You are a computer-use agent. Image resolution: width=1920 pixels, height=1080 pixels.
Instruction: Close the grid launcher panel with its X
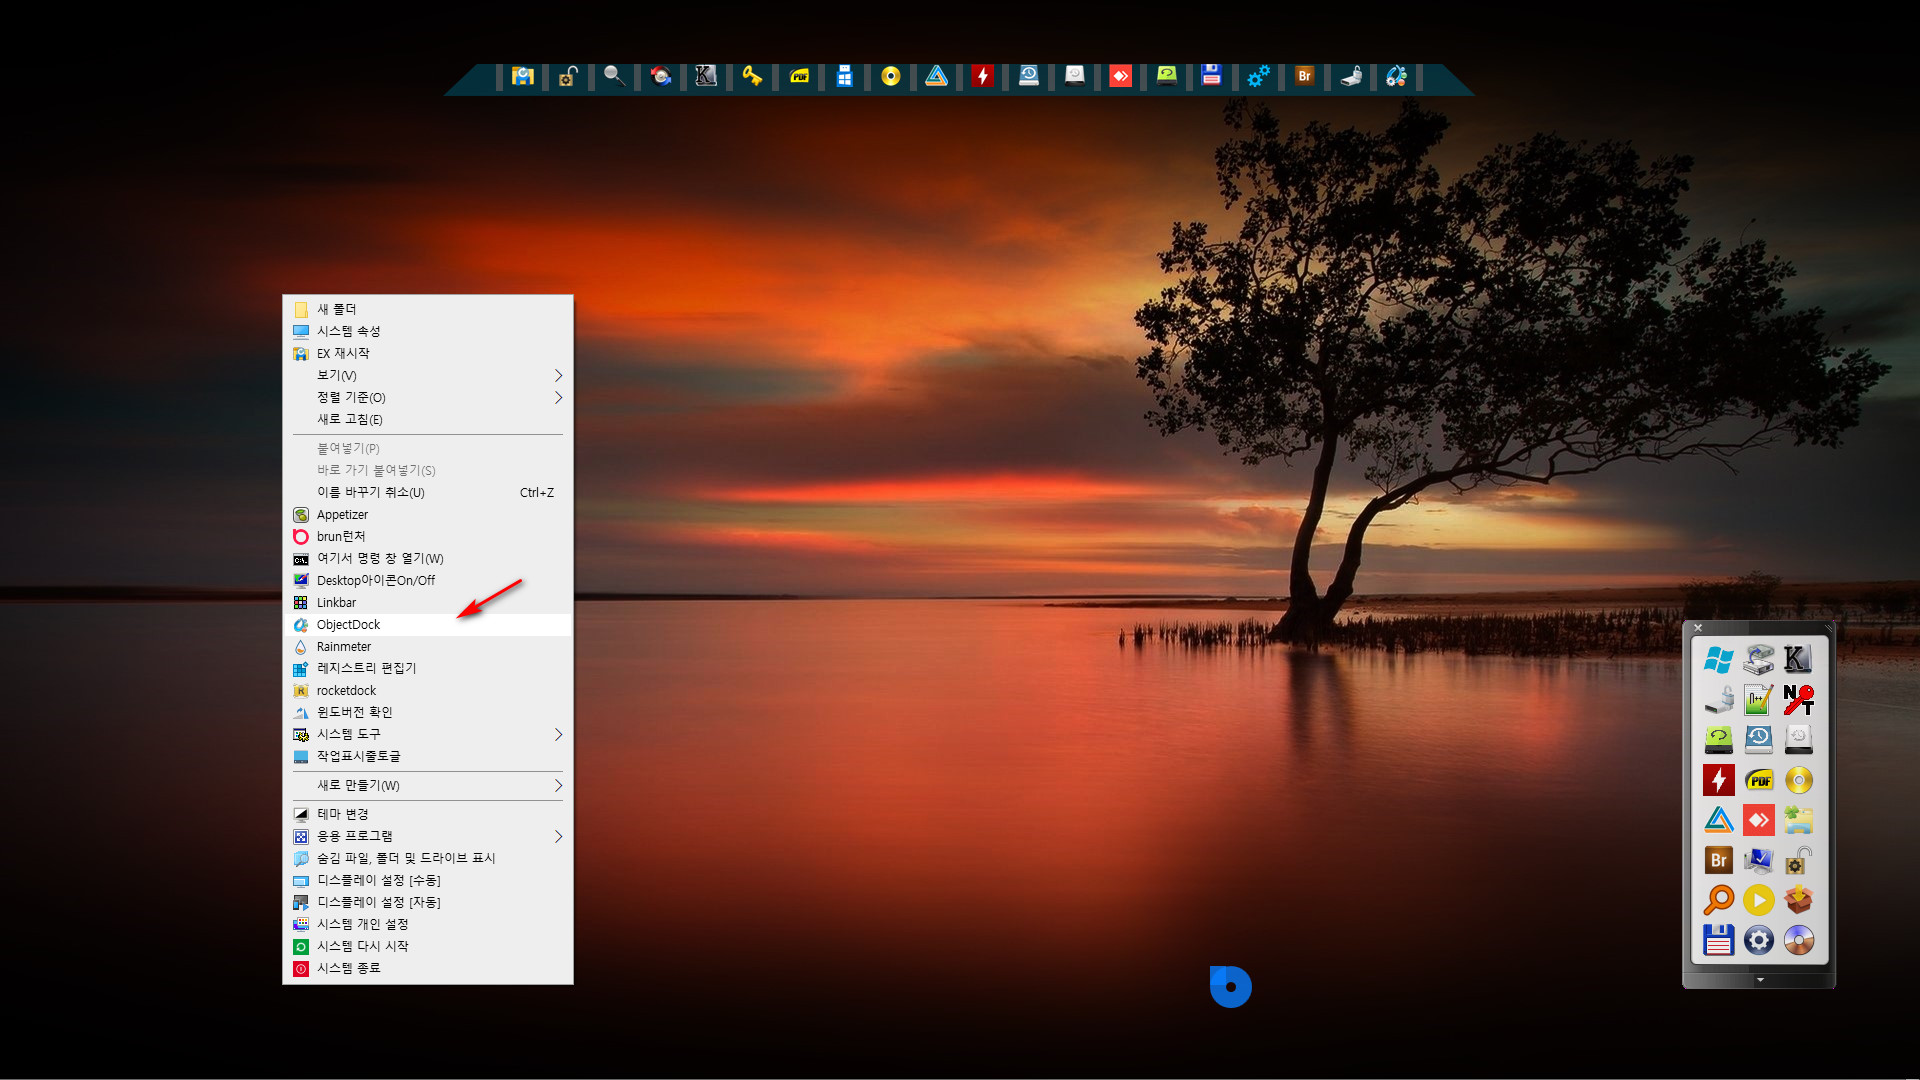point(1698,628)
